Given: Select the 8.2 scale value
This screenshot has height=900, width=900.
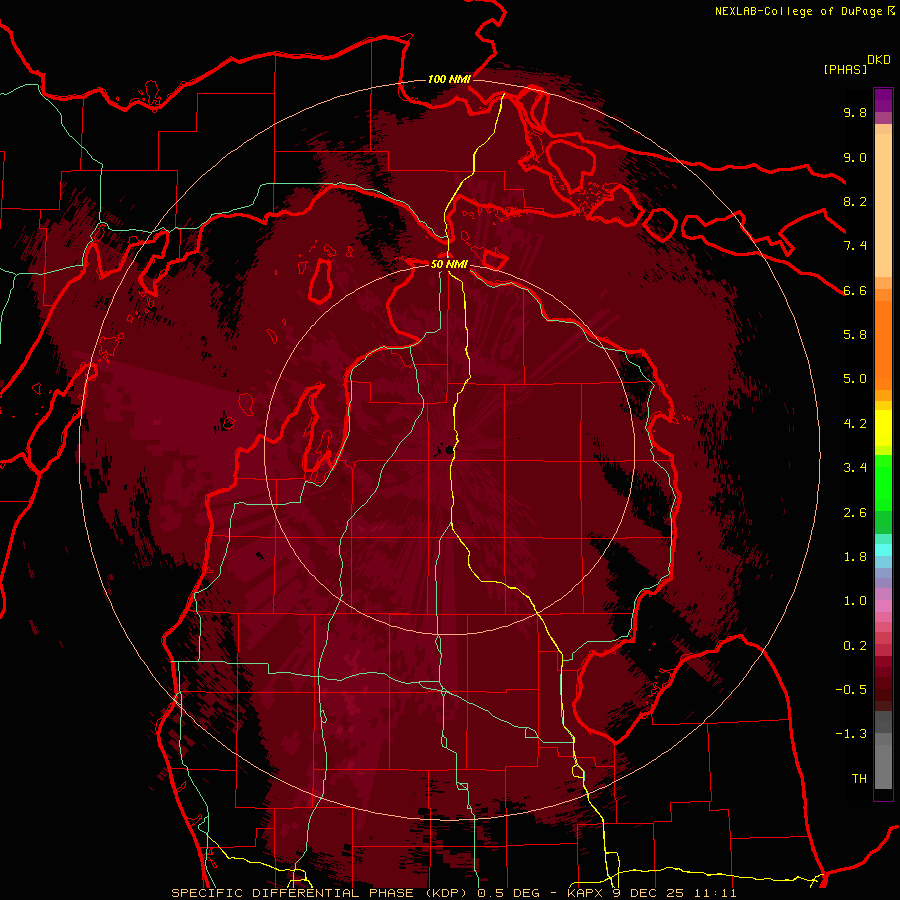Looking at the screenshot, I should click(855, 201).
